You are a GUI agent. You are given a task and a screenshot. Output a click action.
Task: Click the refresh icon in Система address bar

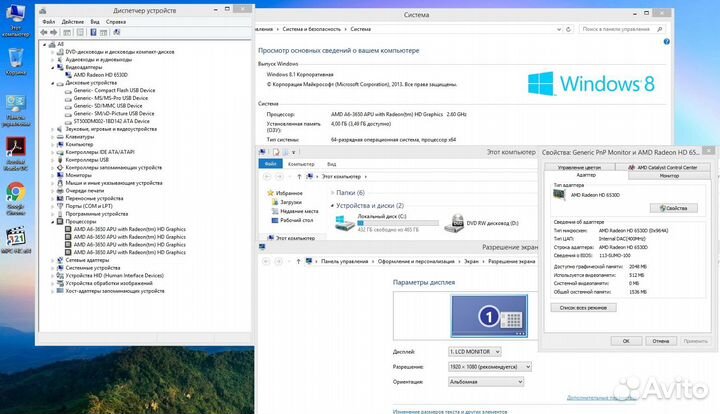tap(568, 29)
